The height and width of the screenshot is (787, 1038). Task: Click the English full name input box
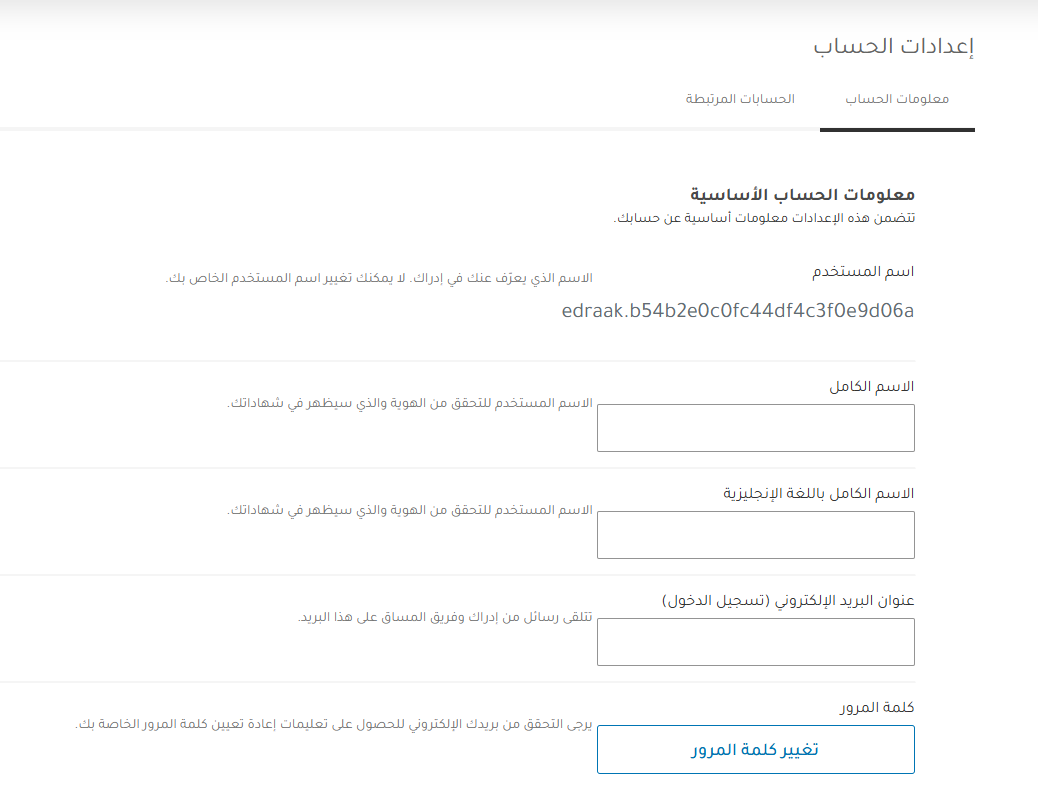[x=755, y=535]
